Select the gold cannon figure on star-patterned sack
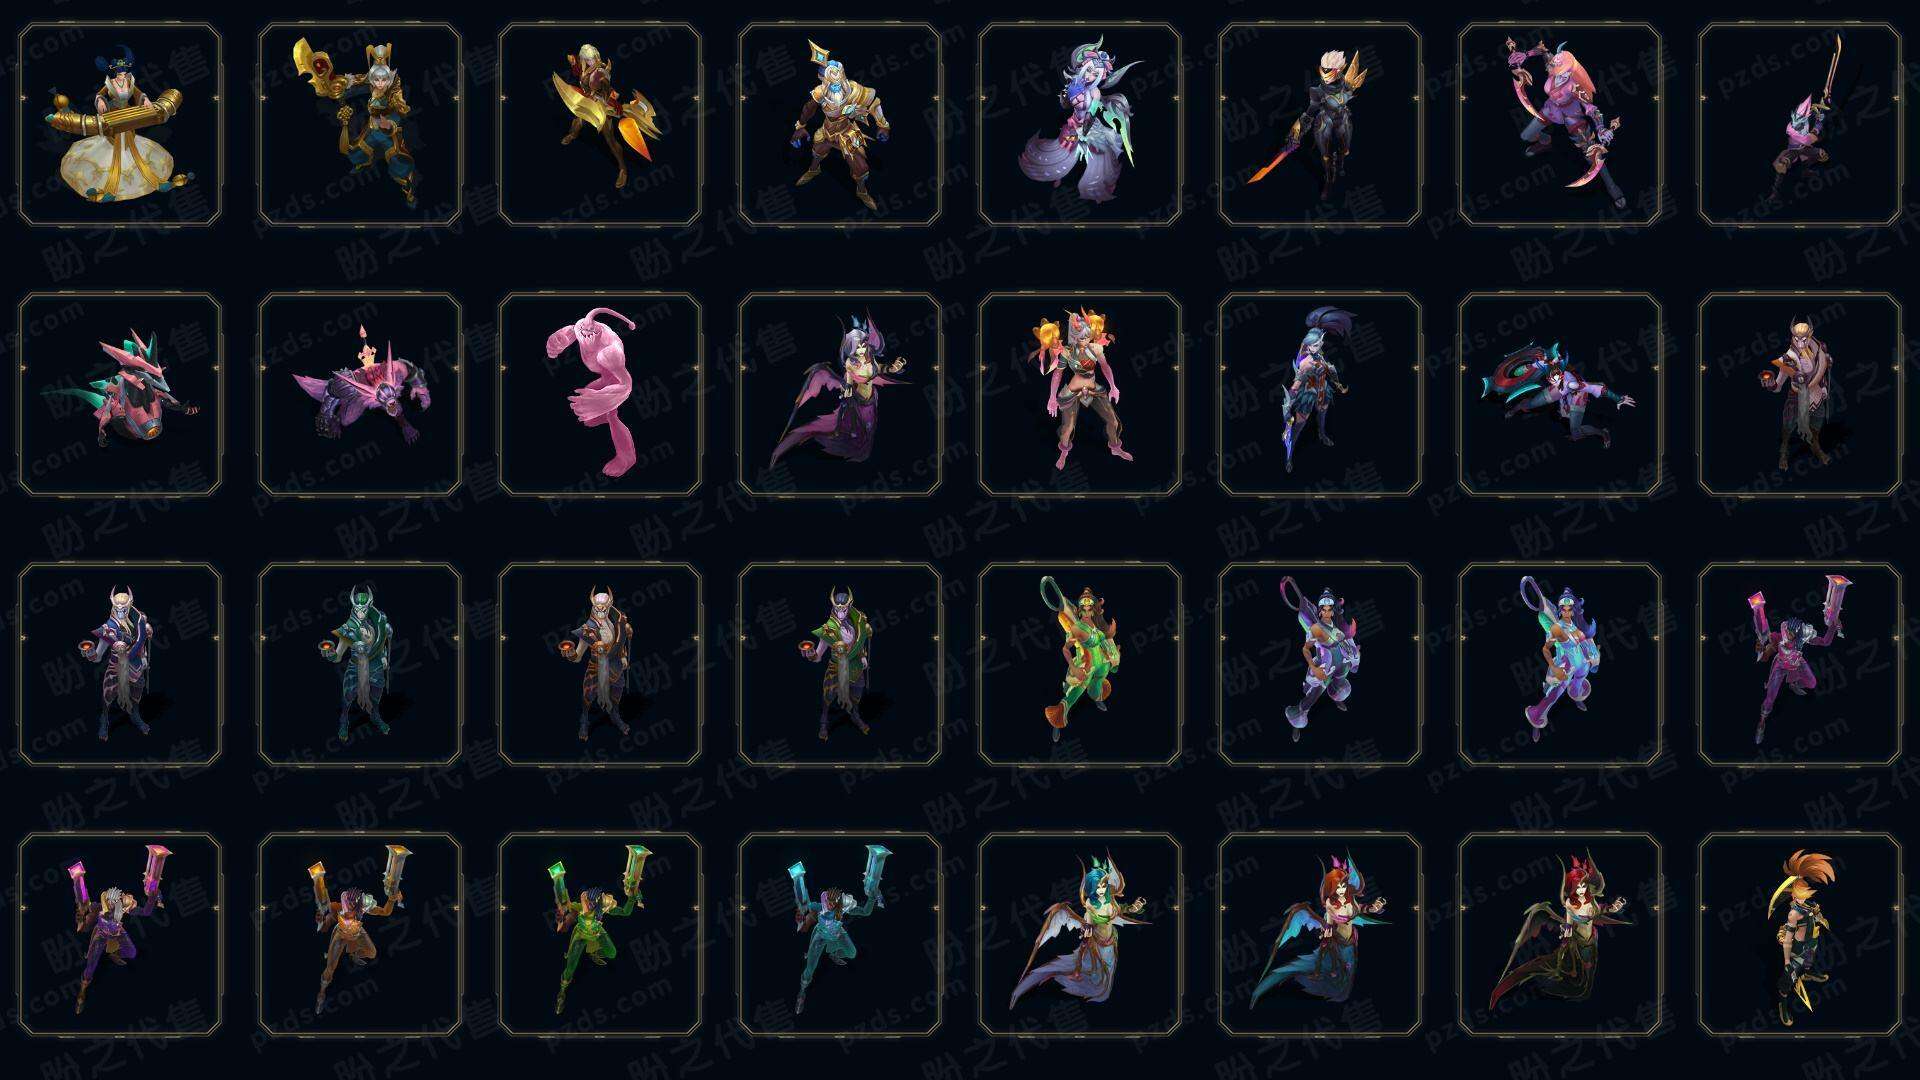The image size is (1920, 1080). (120, 125)
